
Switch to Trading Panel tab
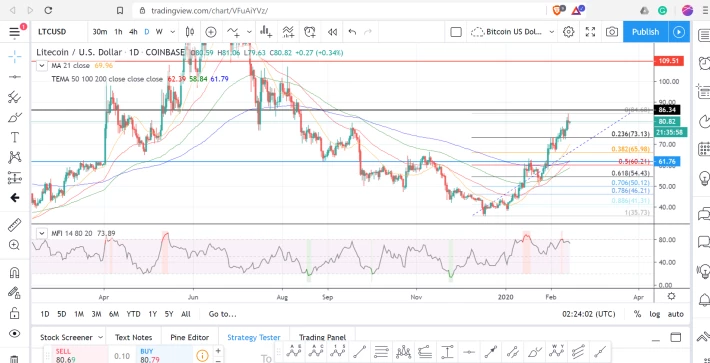322,337
